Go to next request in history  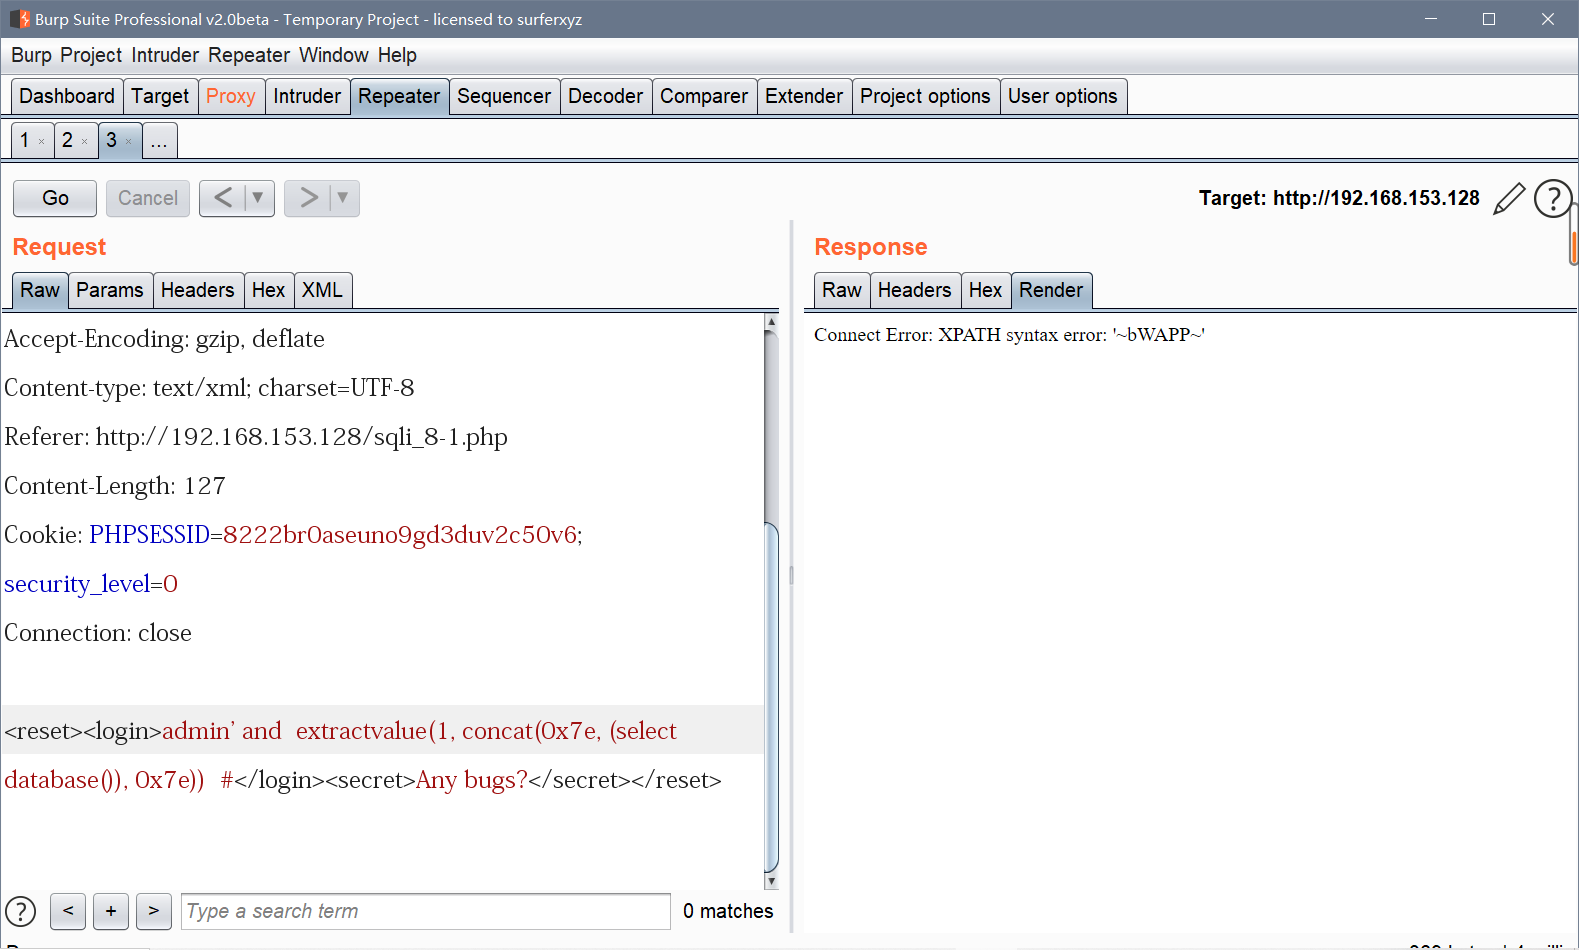pos(308,198)
